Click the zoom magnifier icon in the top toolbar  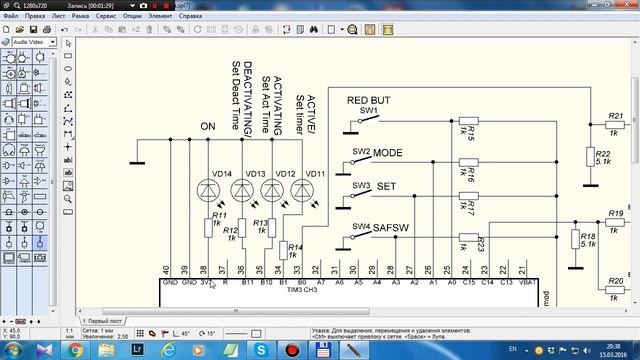(352, 29)
